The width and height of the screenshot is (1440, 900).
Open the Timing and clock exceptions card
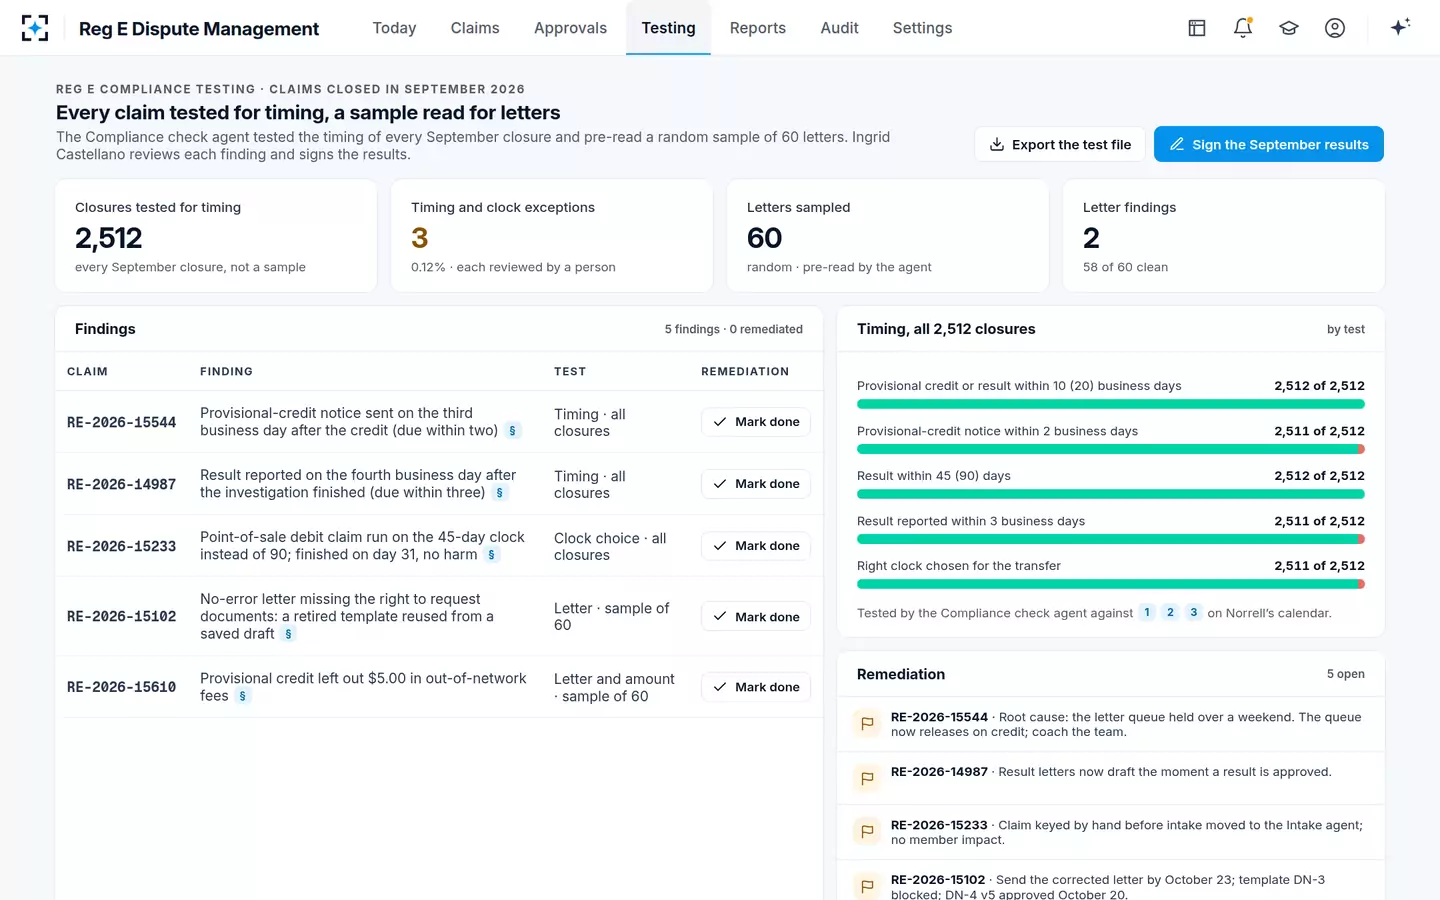click(x=552, y=236)
